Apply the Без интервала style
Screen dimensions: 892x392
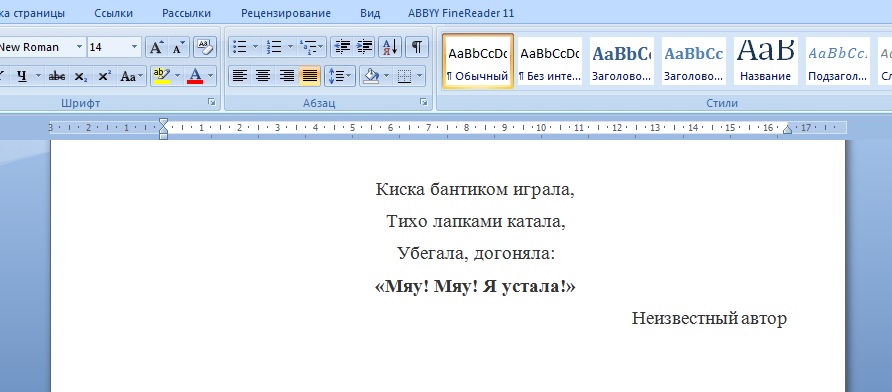coord(550,61)
